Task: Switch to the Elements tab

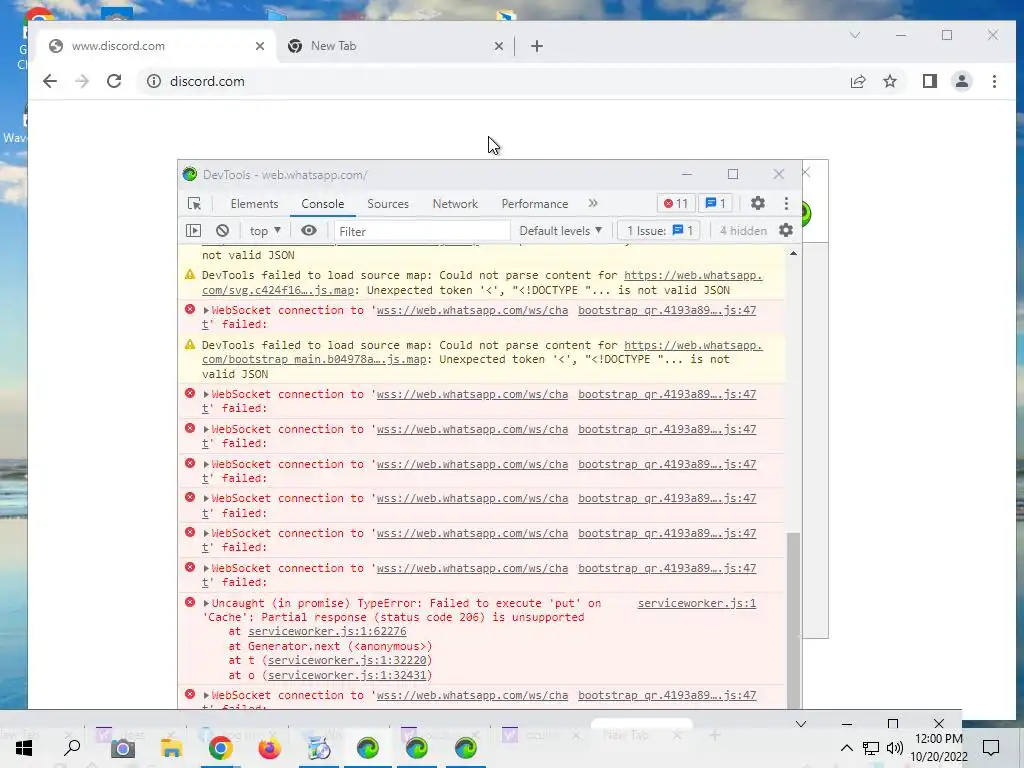Action: click(x=254, y=204)
